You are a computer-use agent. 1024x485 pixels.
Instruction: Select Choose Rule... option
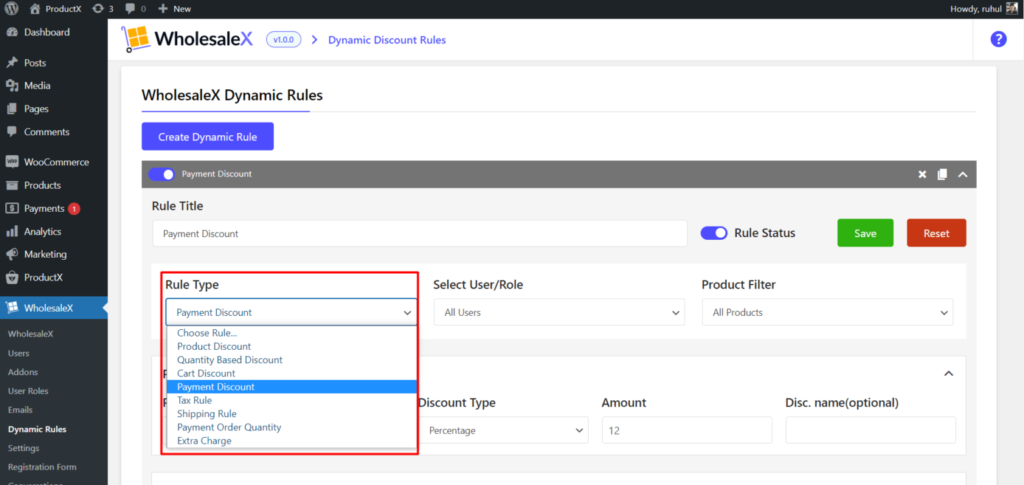(x=292, y=333)
